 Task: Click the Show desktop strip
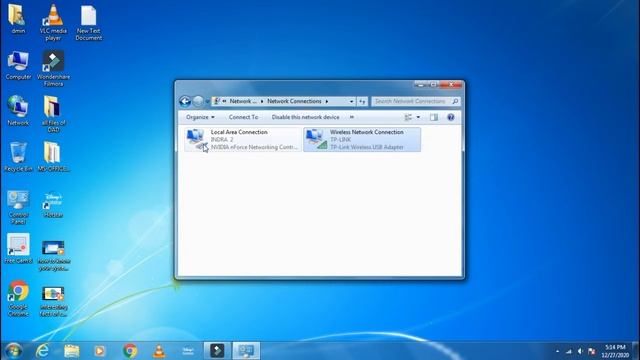point(636,351)
